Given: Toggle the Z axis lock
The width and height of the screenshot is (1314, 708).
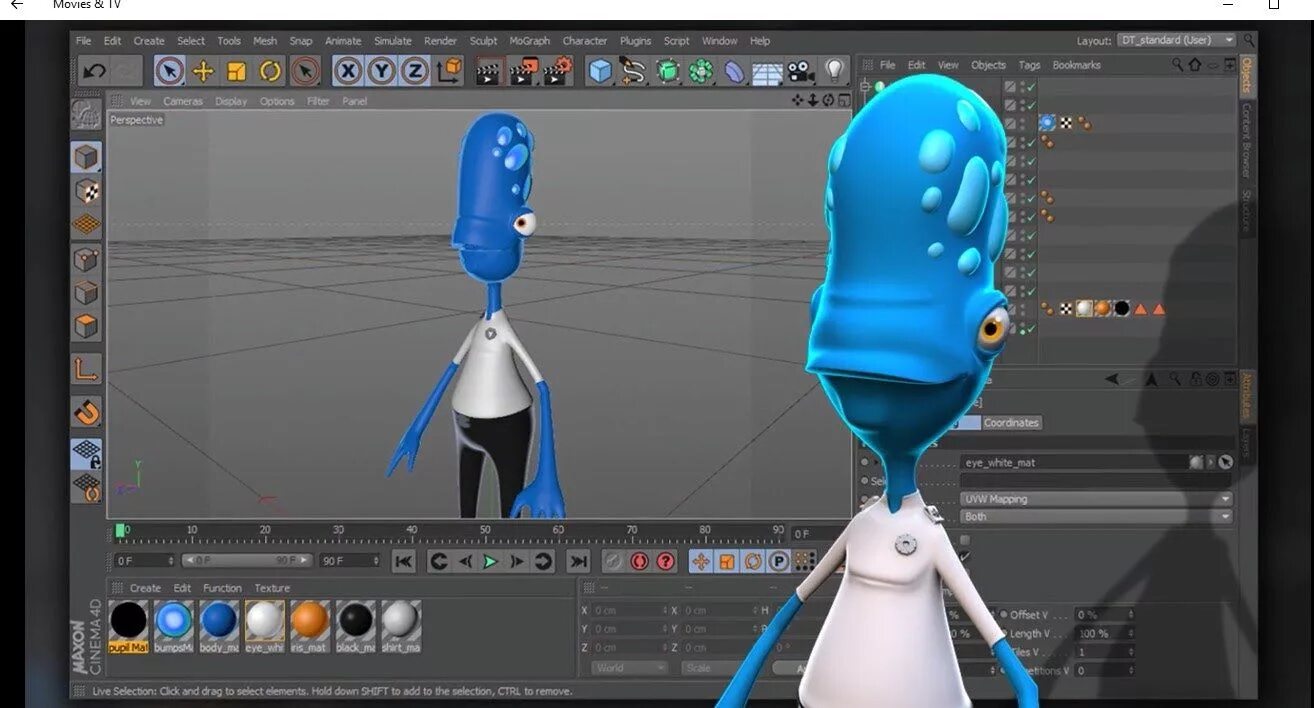Looking at the screenshot, I should 415,71.
